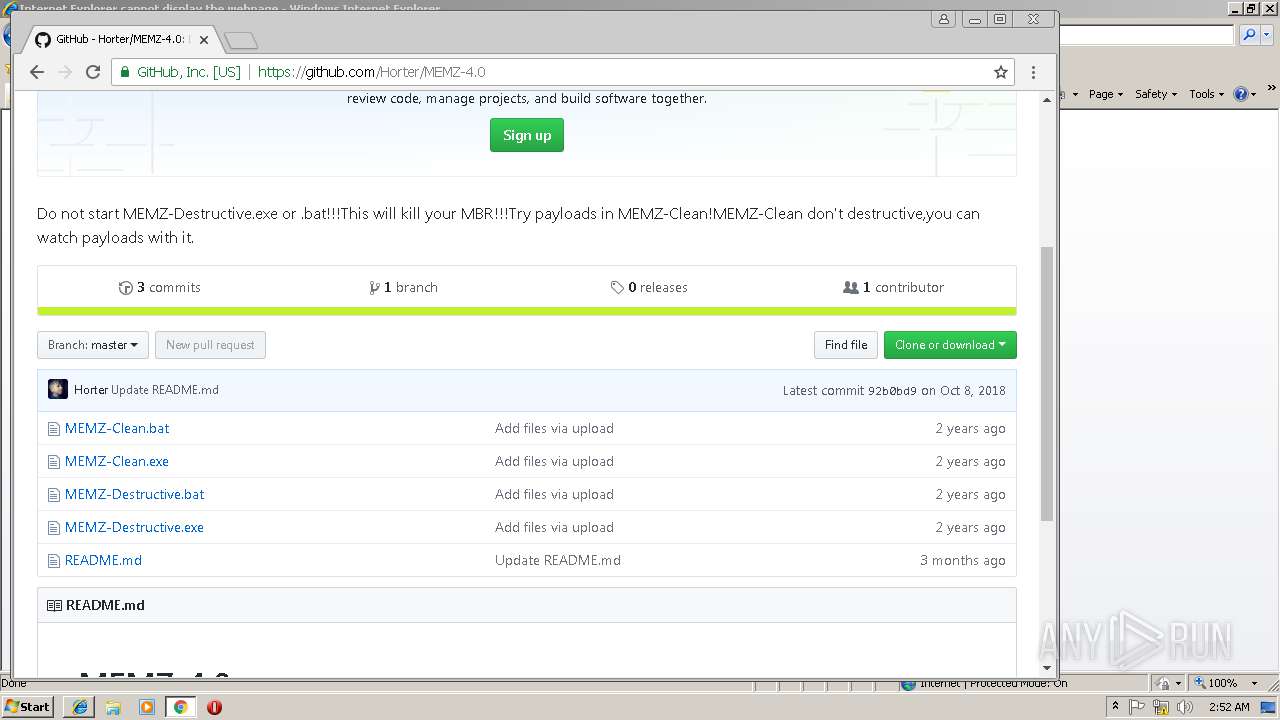The width and height of the screenshot is (1280, 720).
Task: Open Chrome three-dot menu
Action: point(1033,72)
